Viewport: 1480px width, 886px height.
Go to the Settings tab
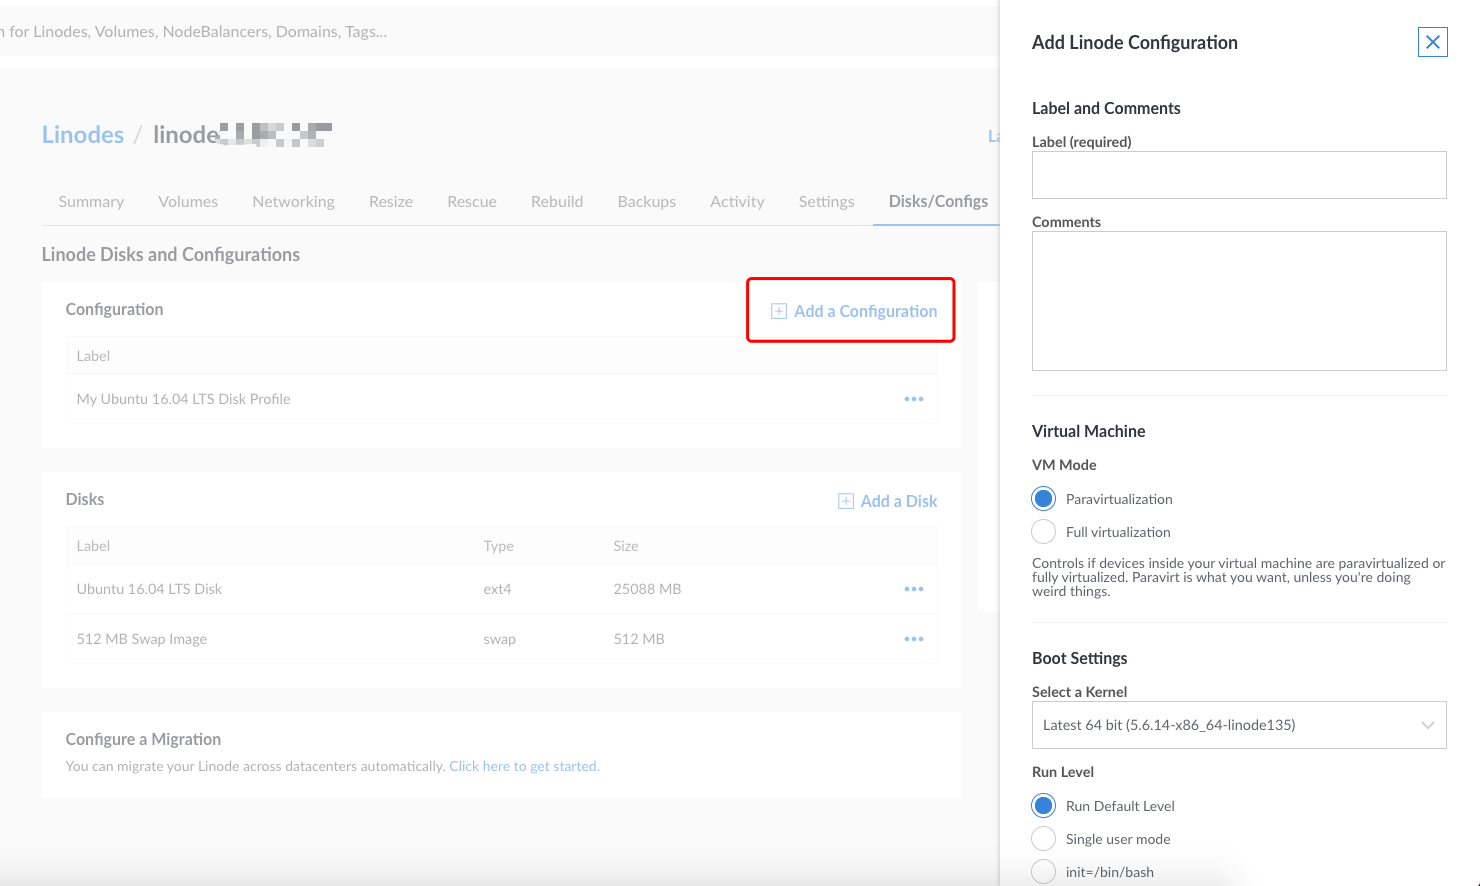click(826, 201)
